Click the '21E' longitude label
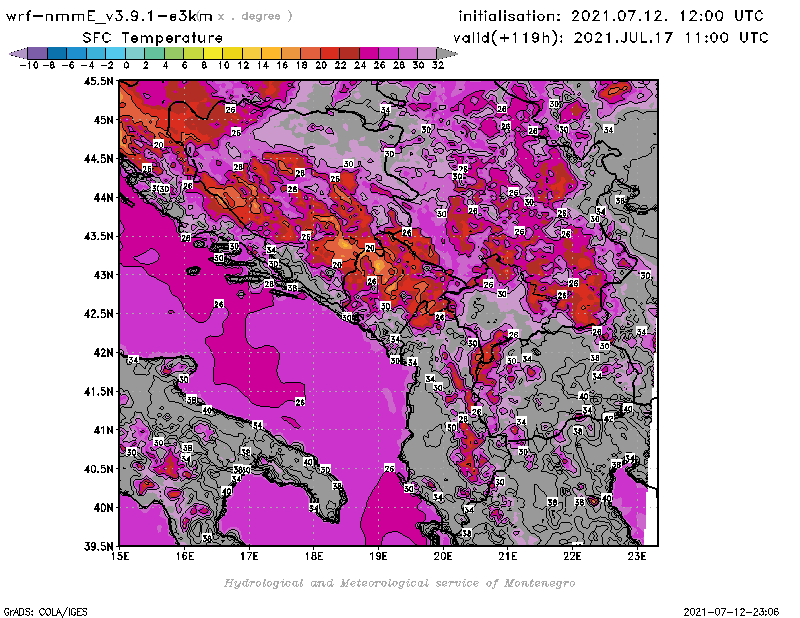Image resolution: width=800 pixels, height=618 pixels. coord(508,556)
